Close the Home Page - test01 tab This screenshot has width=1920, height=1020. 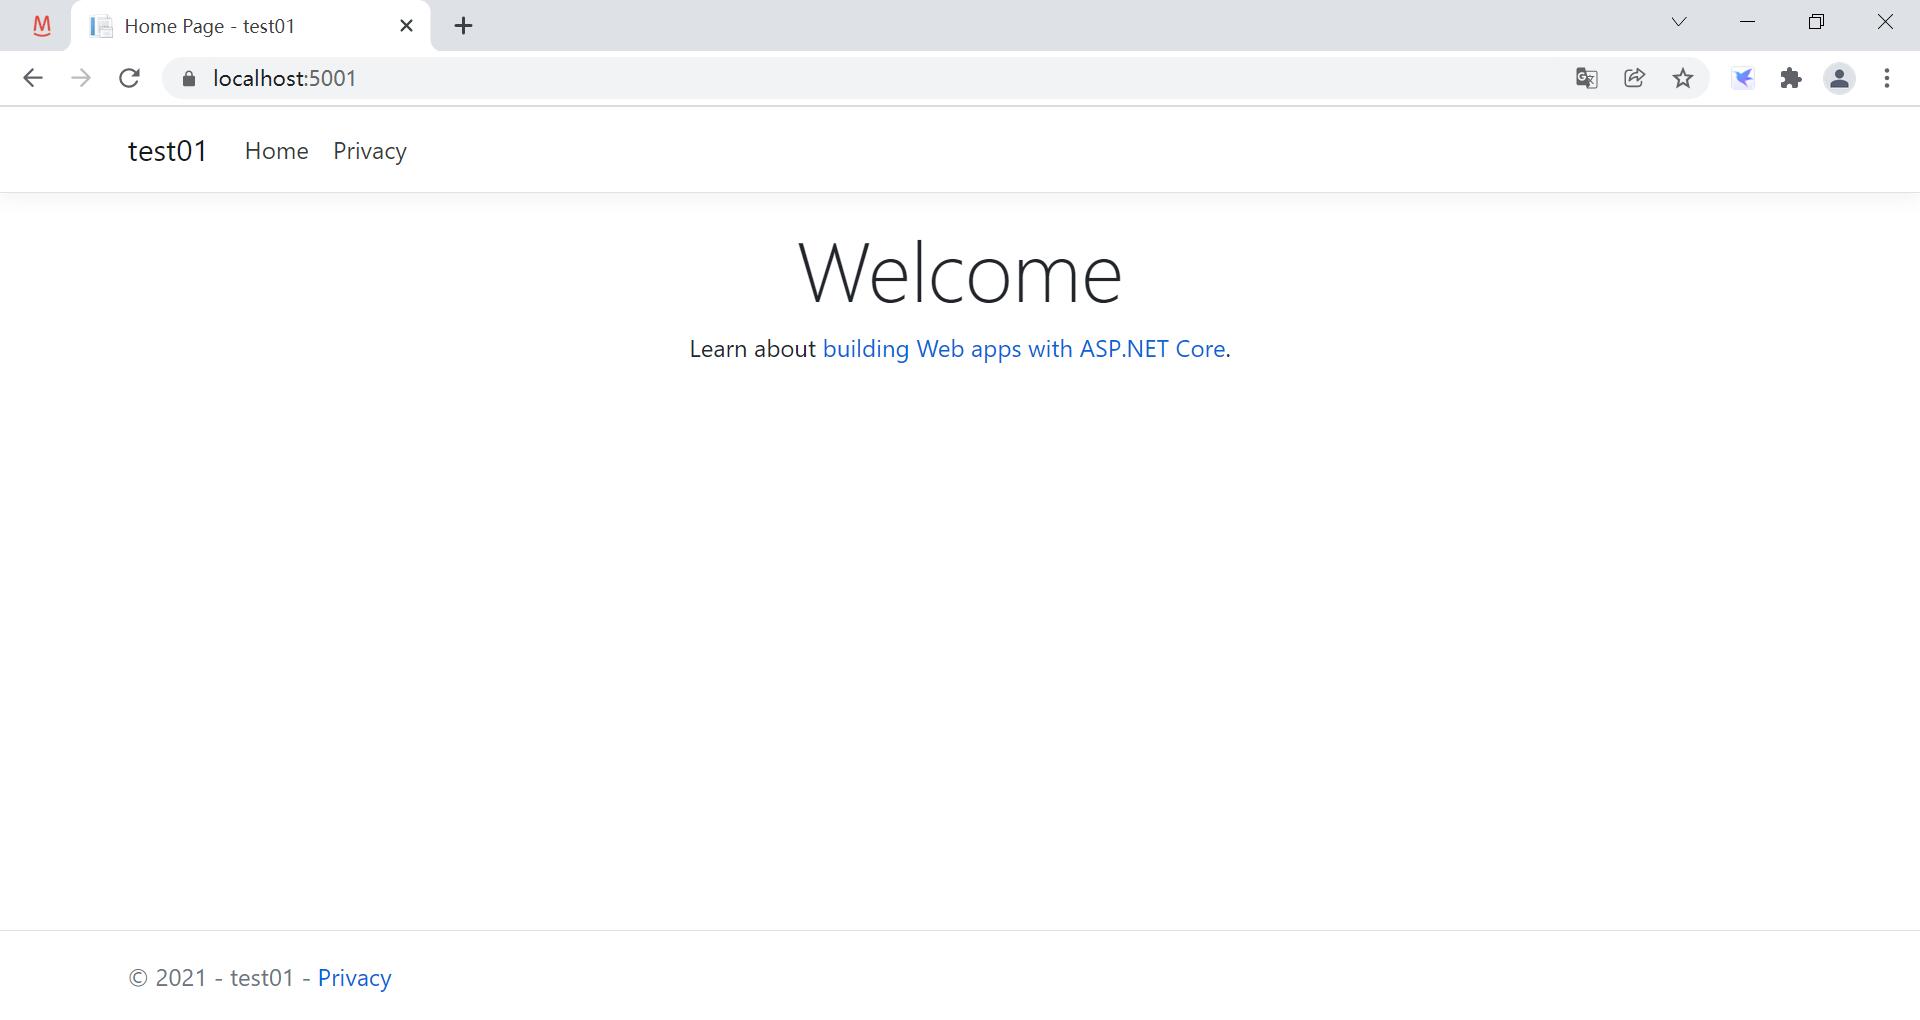(406, 26)
